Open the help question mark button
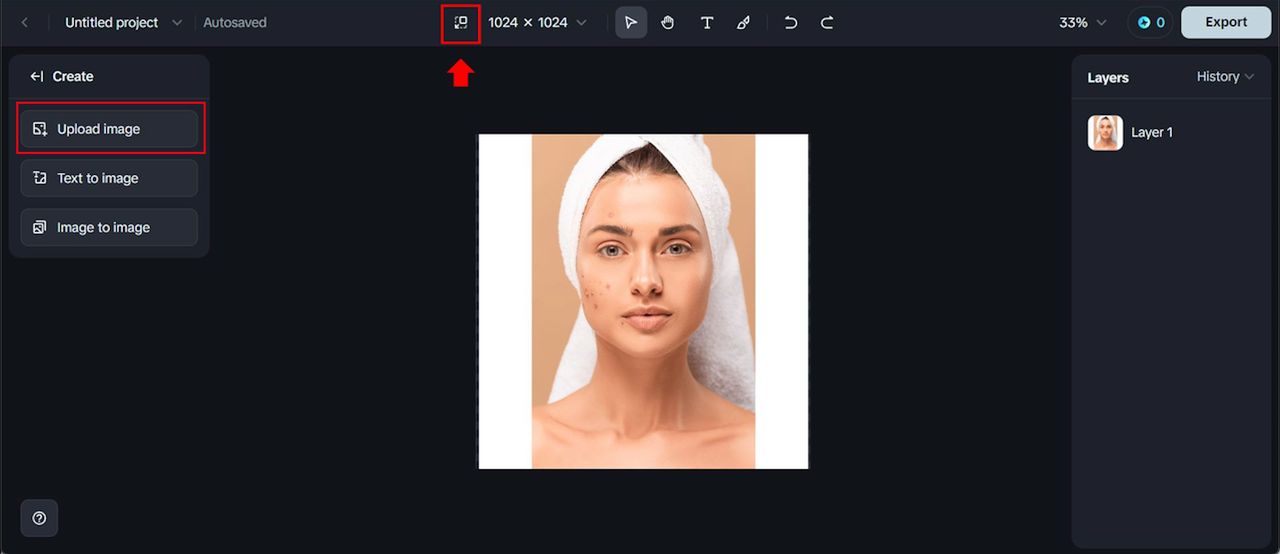The image size is (1280, 554). [x=39, y=518]
